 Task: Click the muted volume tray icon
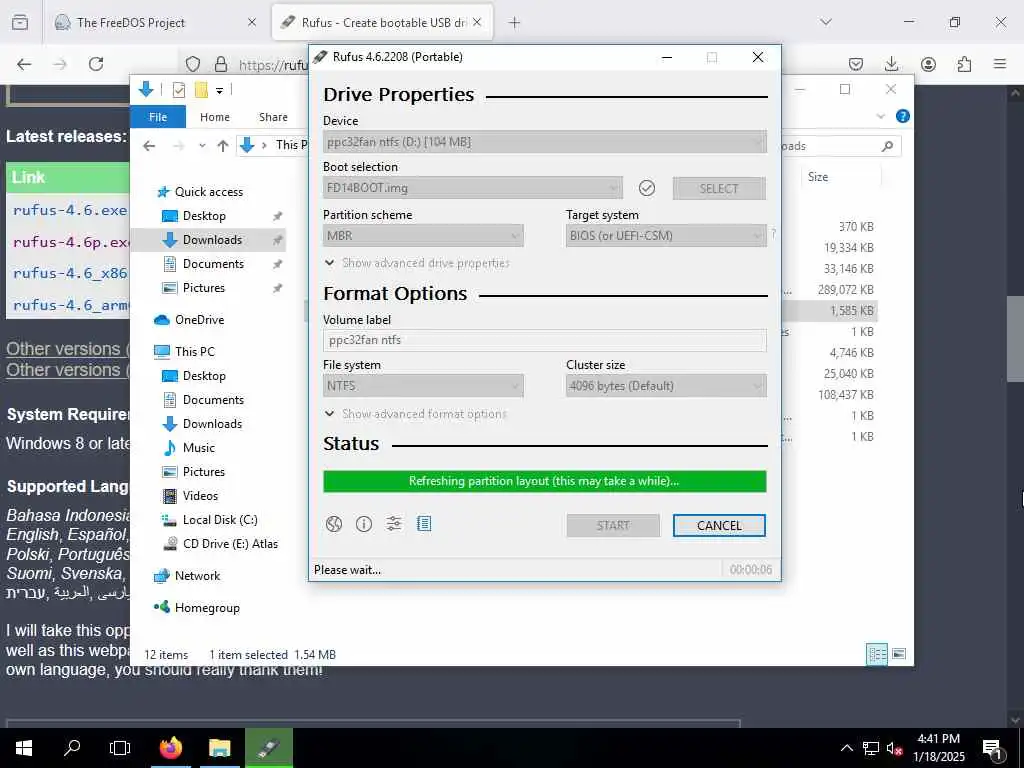click(894, 748)
